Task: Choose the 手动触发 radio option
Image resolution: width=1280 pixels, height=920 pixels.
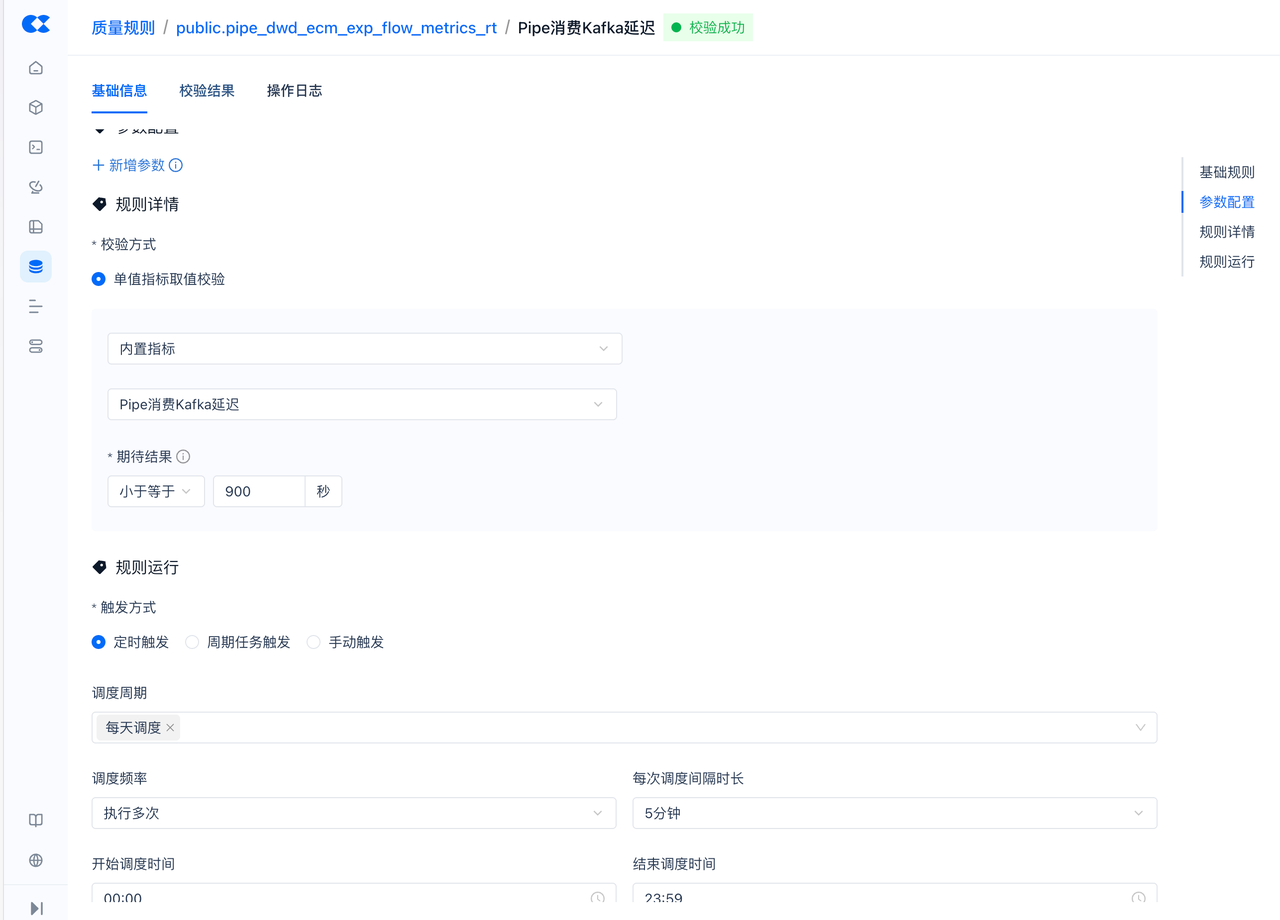Action: 314,642
